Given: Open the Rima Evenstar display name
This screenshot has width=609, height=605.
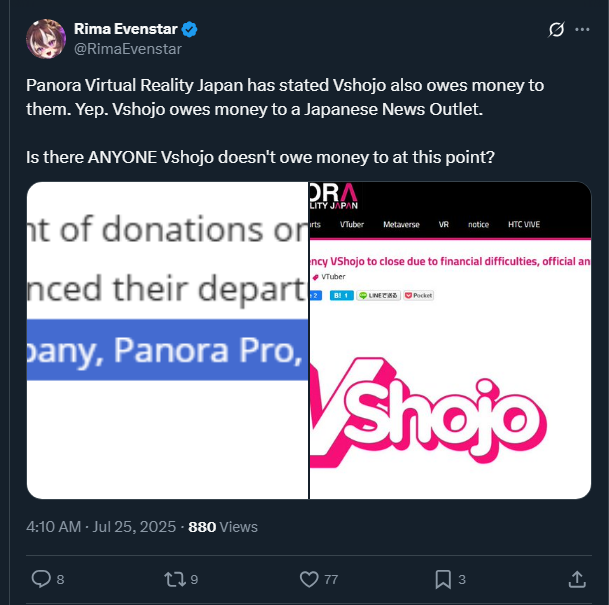Looking at the screenshot, I should click(x=125, y=29).
